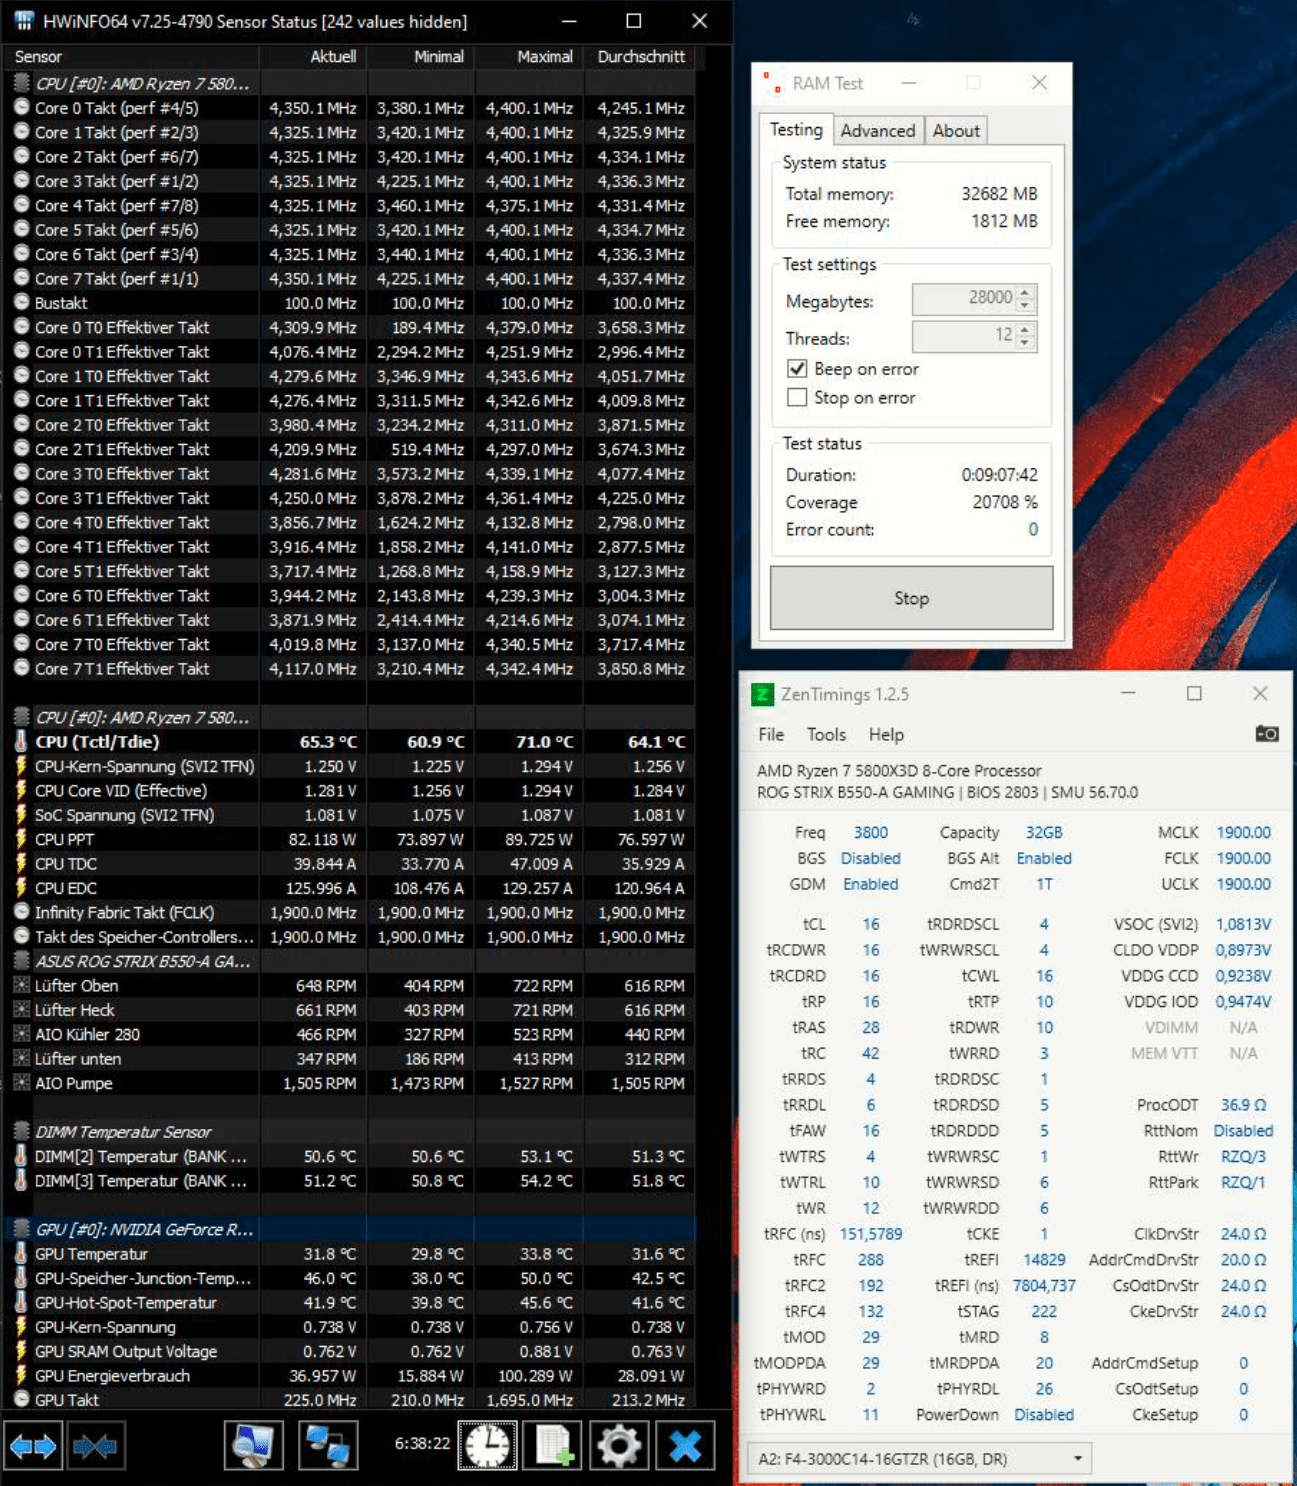The width and height of the screenshot is (1297, 1486).
Task: Click thermometer icon beside DIMM[3] Temperatur
Action: pos(21,1181)
